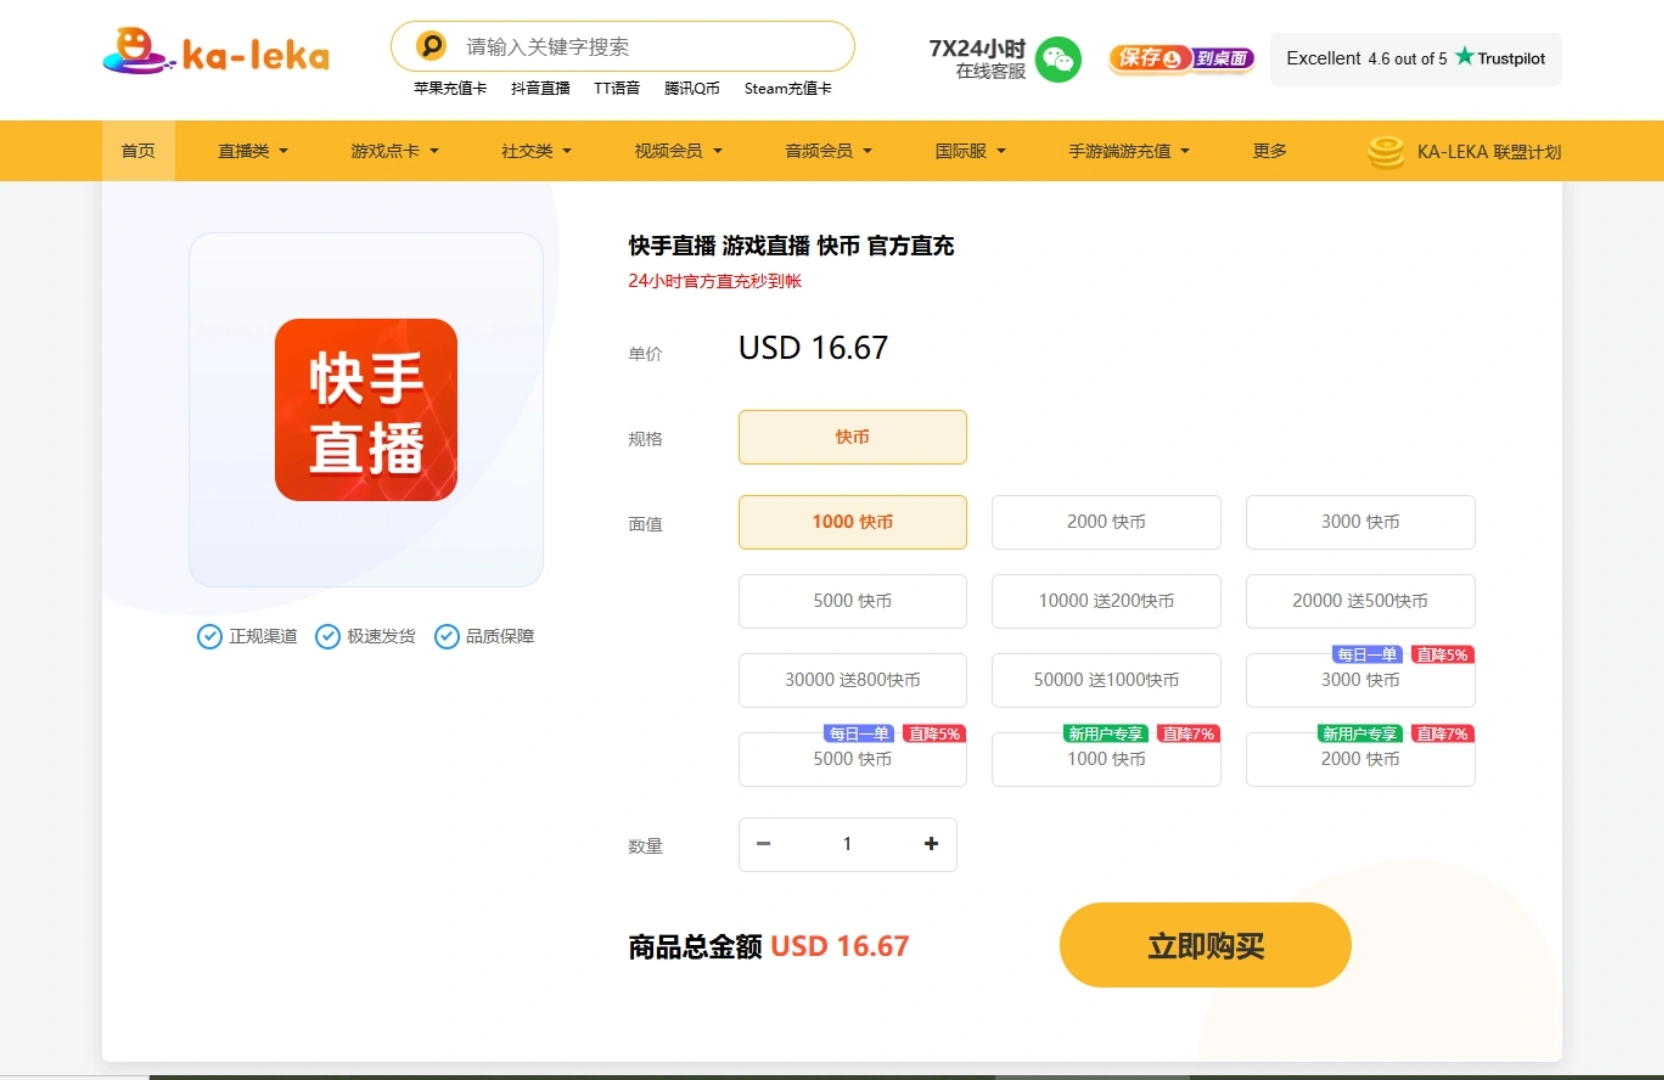The height and width of the screenshot is (1080, 1664).
Task: Click the 商品总金额 total amount
Action: (768, 946)
